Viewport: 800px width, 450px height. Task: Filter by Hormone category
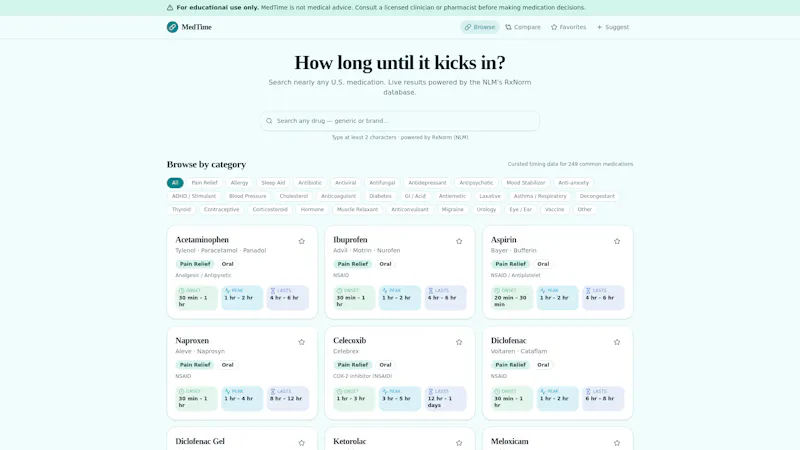[x=312, y=209]
